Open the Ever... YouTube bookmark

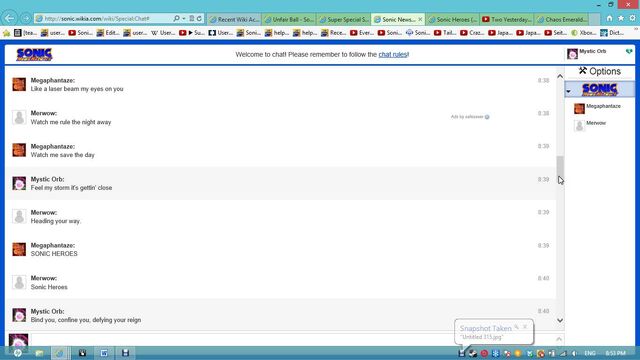362,33
